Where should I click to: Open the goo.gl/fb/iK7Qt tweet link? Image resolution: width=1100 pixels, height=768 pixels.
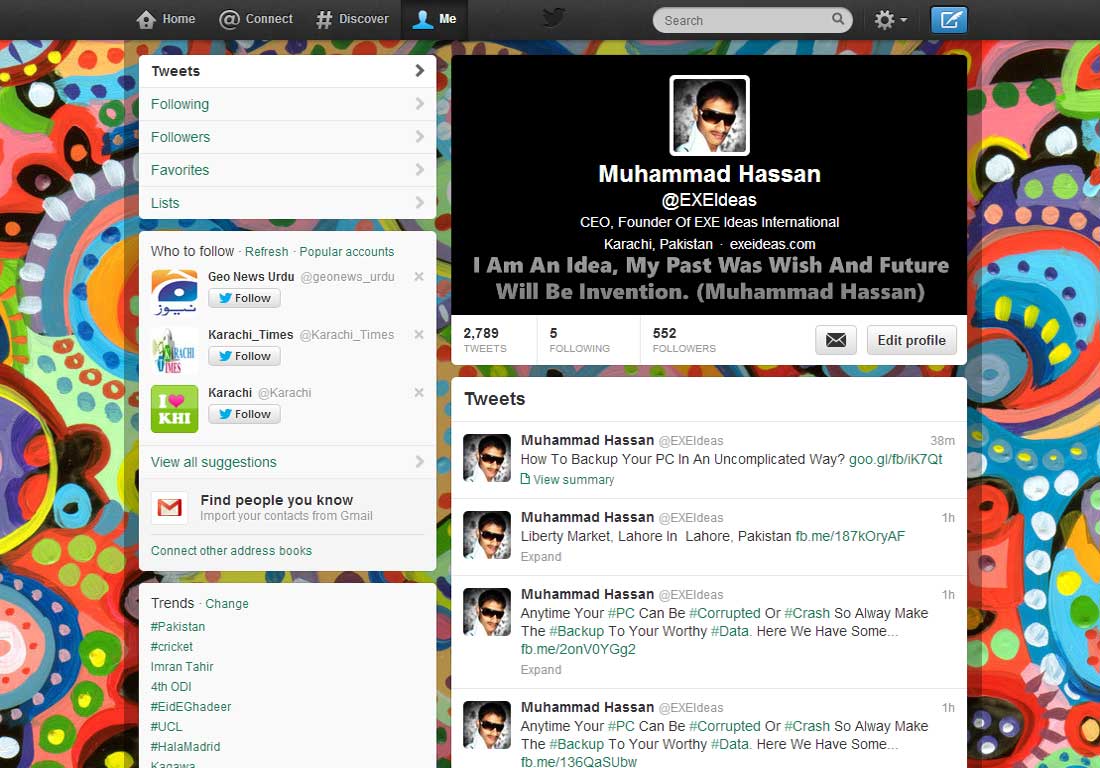coord(896,459)
